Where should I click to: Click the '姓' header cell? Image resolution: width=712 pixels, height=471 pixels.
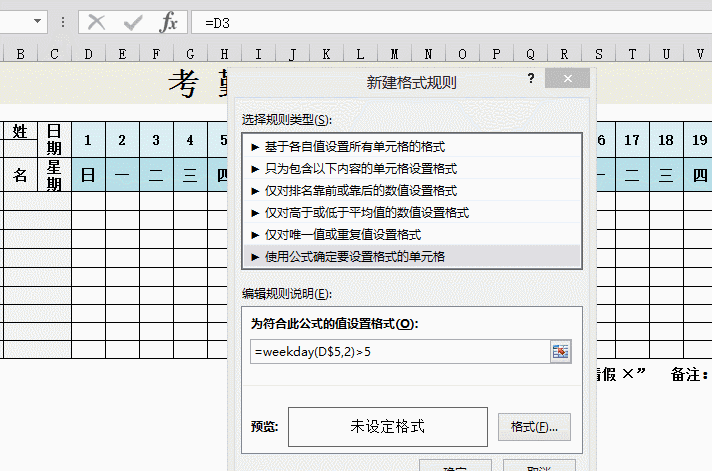pyautogui.click(x=20, y=131)
